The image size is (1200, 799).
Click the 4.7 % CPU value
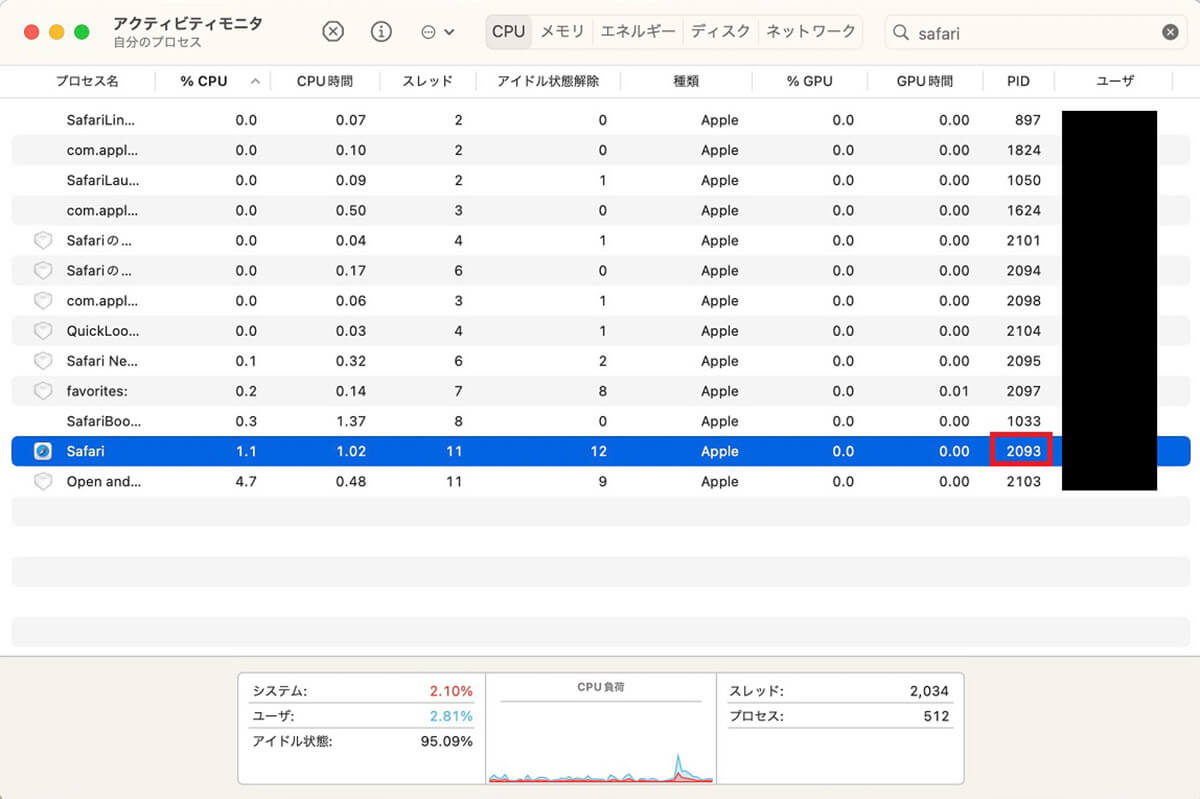[x=246, y=481]
